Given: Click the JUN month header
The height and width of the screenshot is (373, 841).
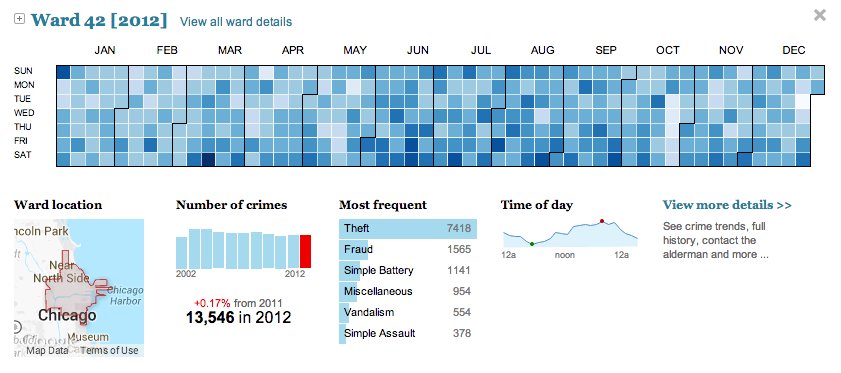Looking at the screenshot, I should click(x=418, y=50).
